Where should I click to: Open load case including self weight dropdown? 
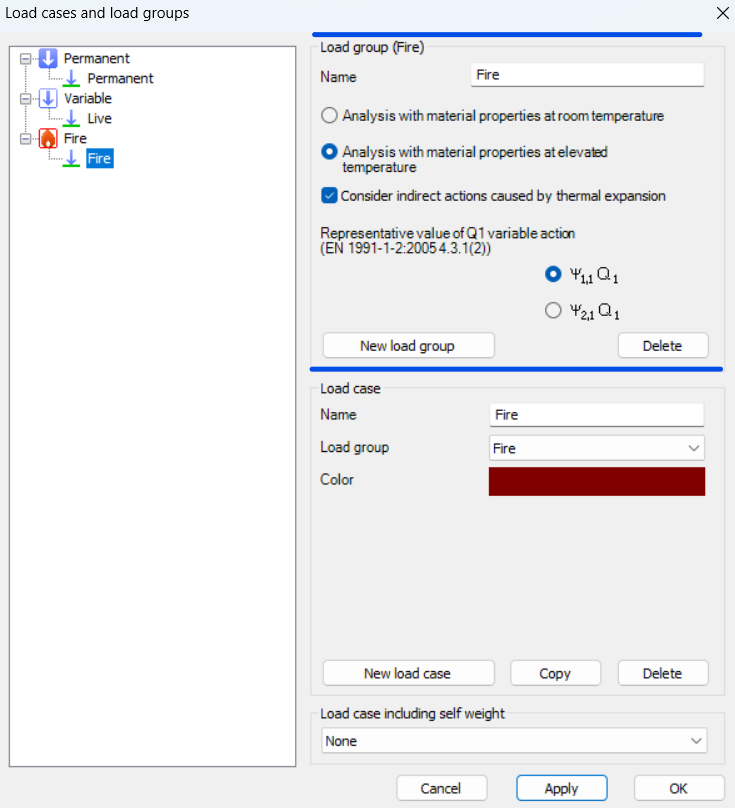click(515, 741)
